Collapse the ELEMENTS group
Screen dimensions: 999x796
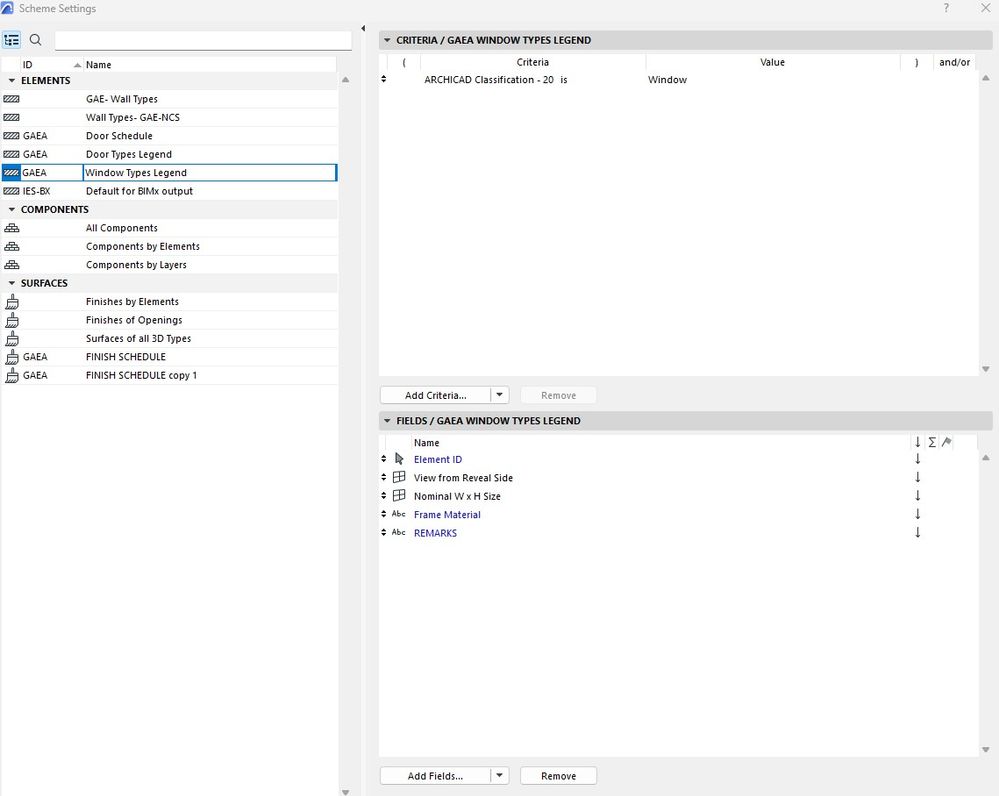pyautogui.click(x=11, y=81)
